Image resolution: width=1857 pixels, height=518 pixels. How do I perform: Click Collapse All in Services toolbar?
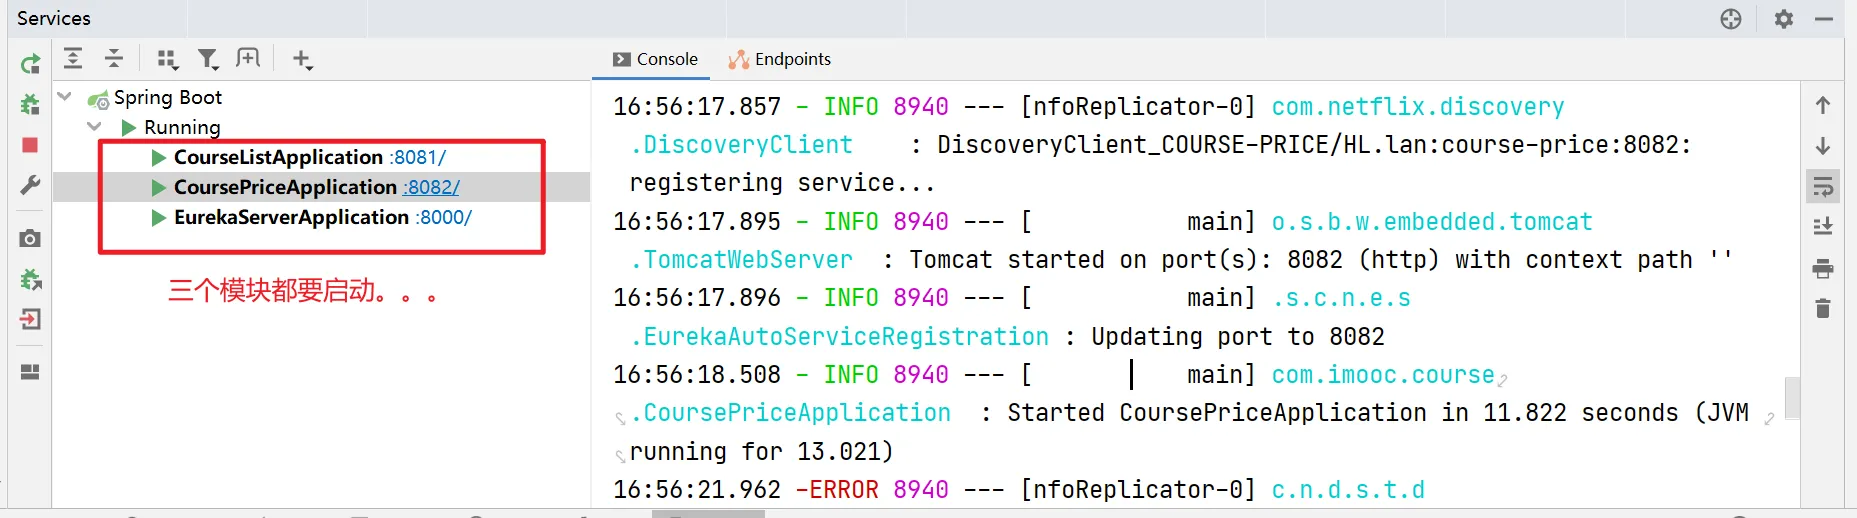(114, 59)
